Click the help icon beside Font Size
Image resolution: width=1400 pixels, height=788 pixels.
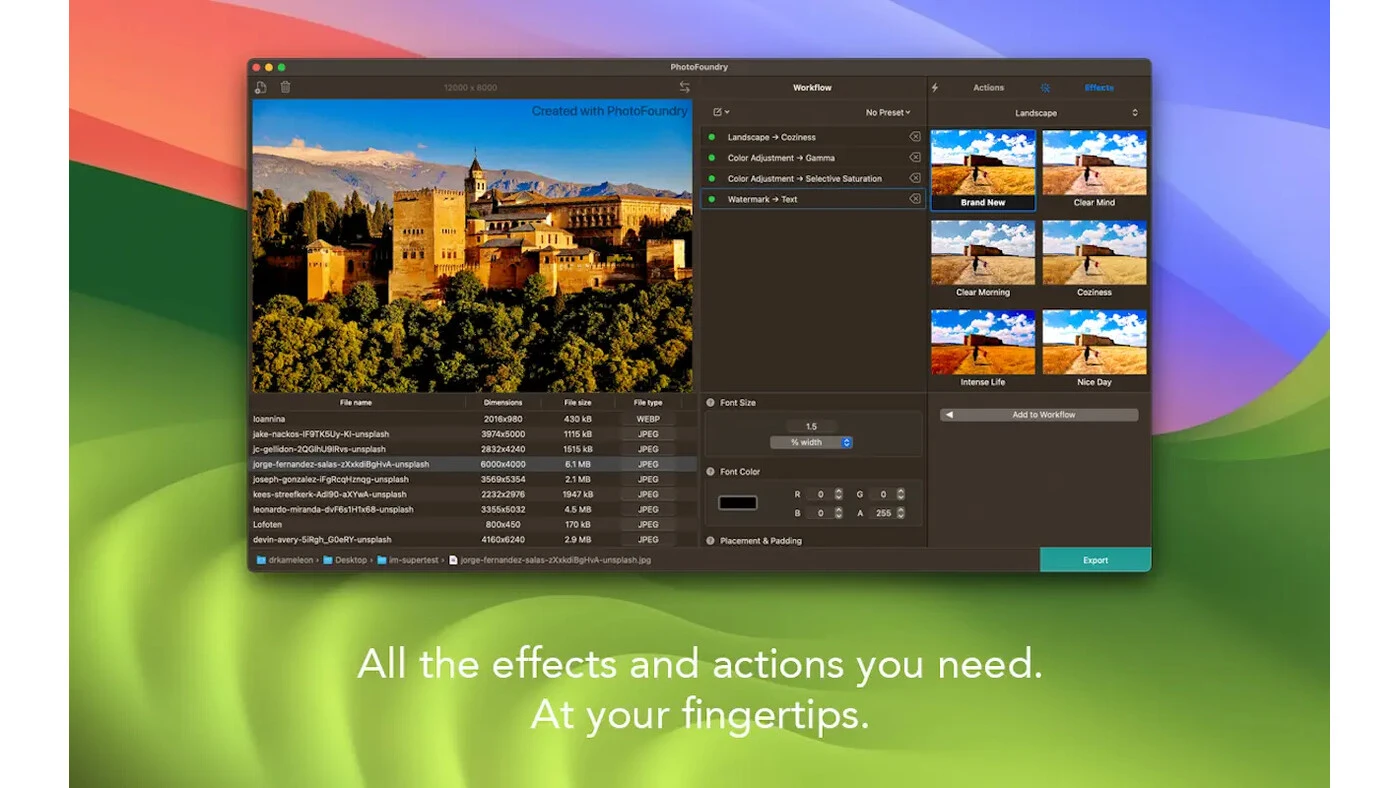710,402
